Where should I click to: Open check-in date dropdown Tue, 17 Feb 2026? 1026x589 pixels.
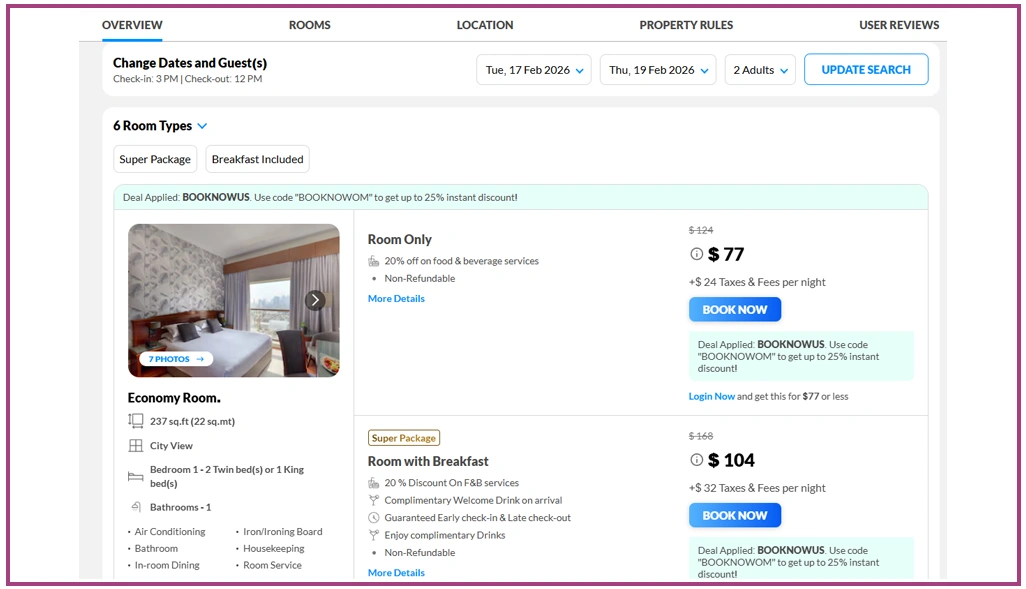(534, 70)
